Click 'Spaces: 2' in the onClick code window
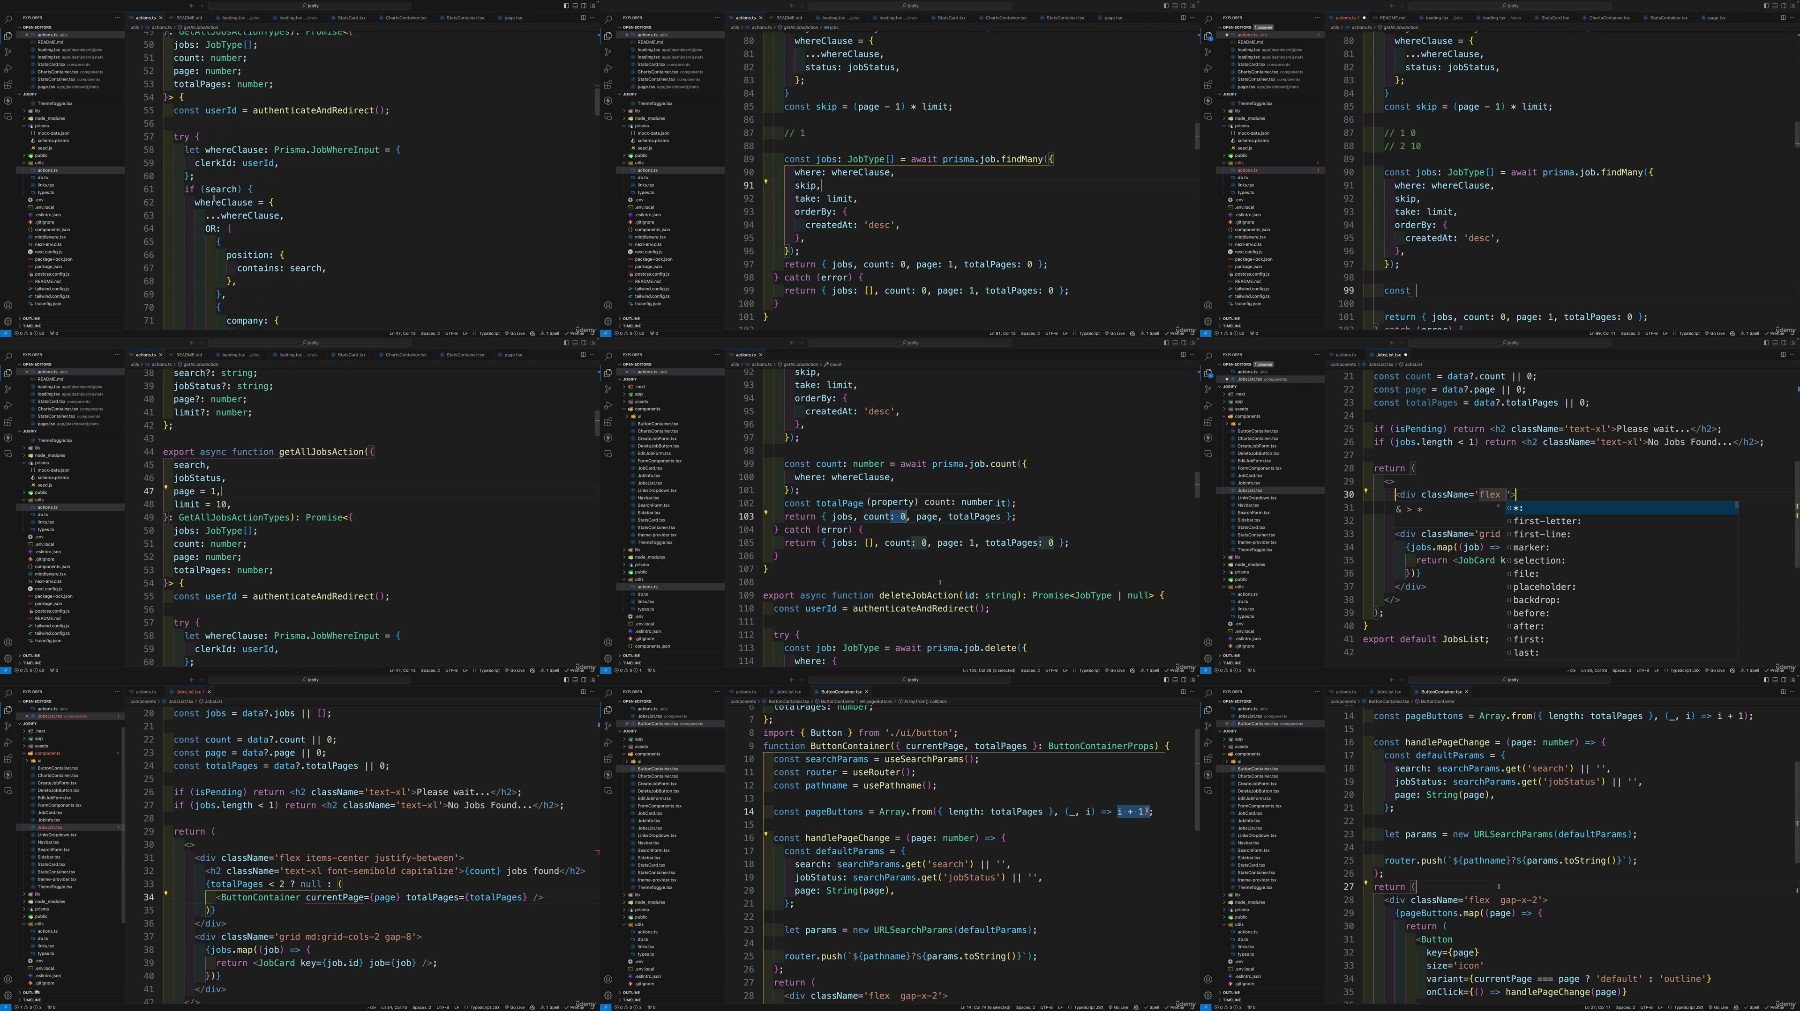The image size is (1800, 1011). 1625,1007
